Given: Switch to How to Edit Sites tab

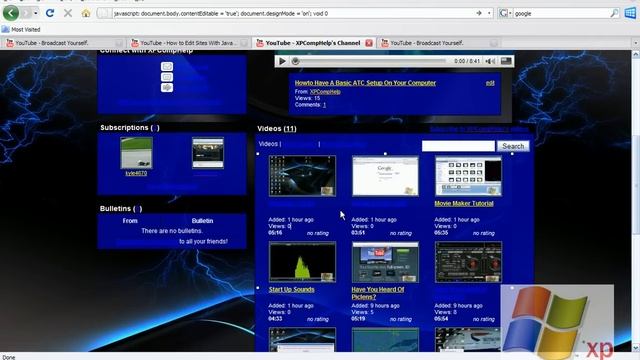Looking at the screenshot, I should 189,43.
